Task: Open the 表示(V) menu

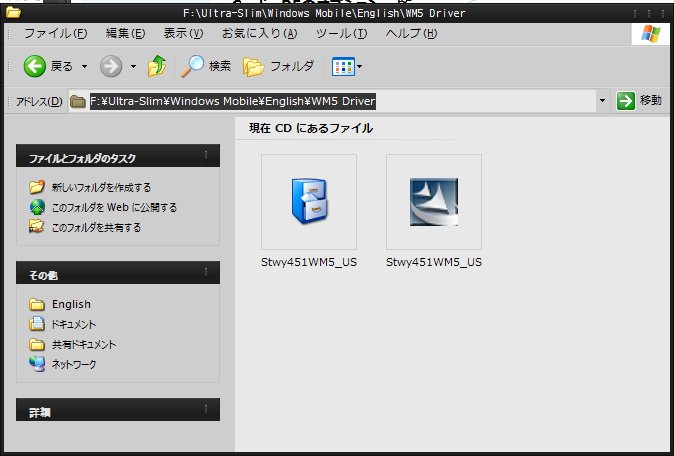Action: click(183, 34)
